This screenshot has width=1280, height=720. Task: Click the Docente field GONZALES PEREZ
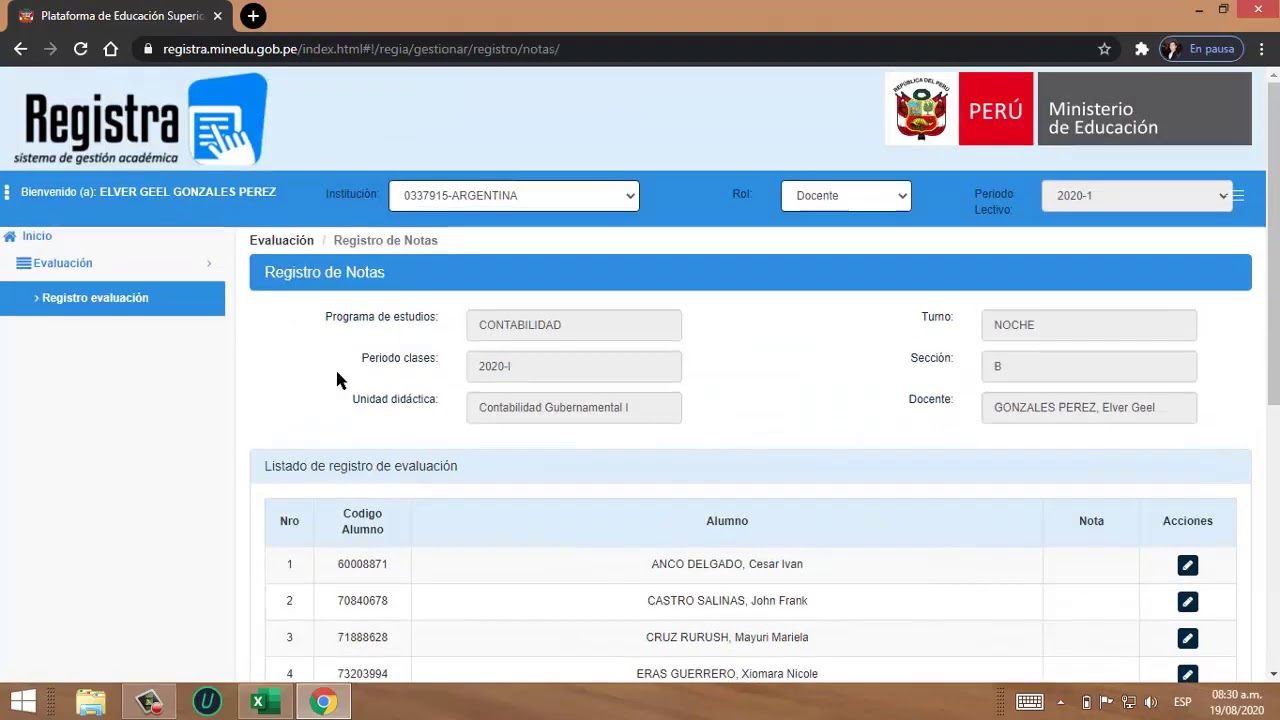(x=1089, y=407)
